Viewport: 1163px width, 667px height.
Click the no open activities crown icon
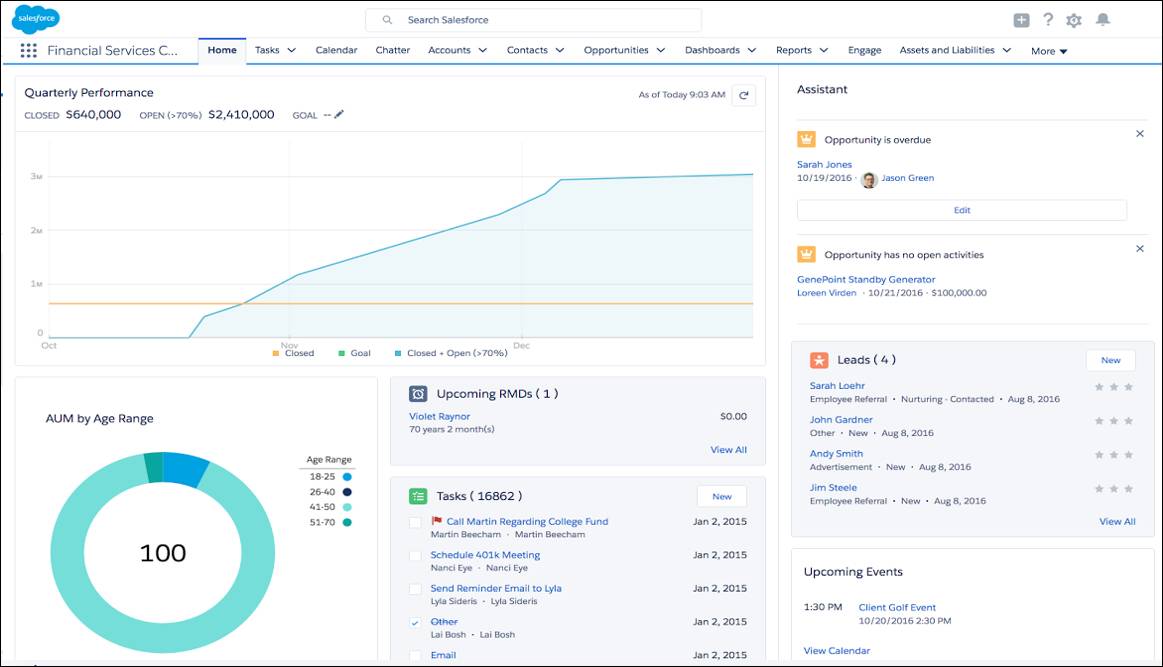[806, 254]
